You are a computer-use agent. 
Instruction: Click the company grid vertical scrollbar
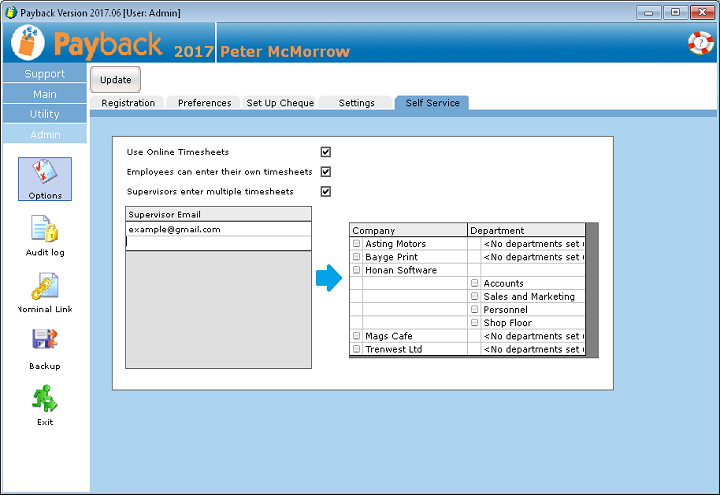(591, 290)
